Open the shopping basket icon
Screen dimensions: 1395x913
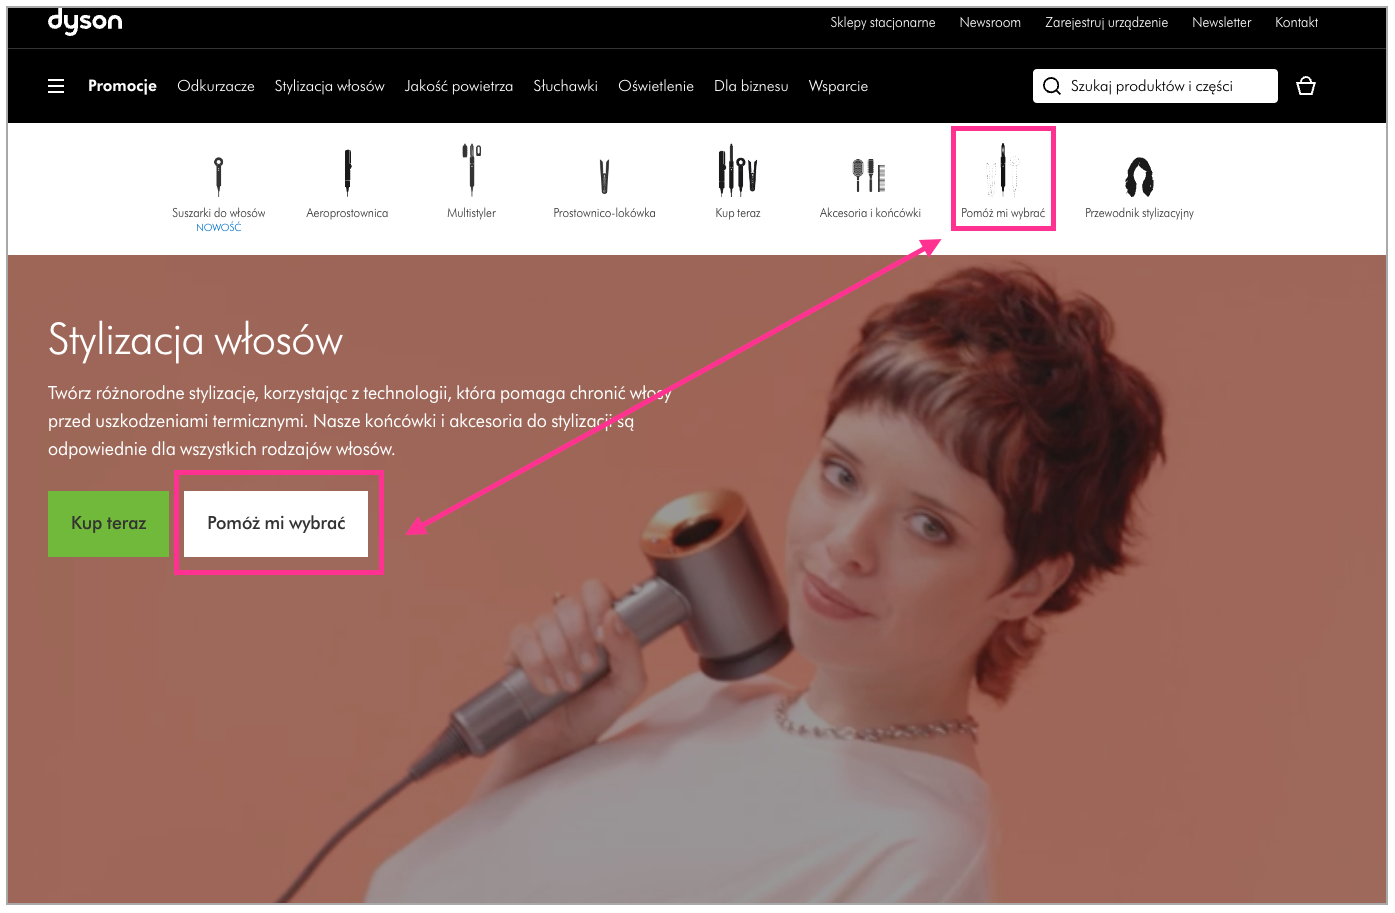[x=1305, y=86]
